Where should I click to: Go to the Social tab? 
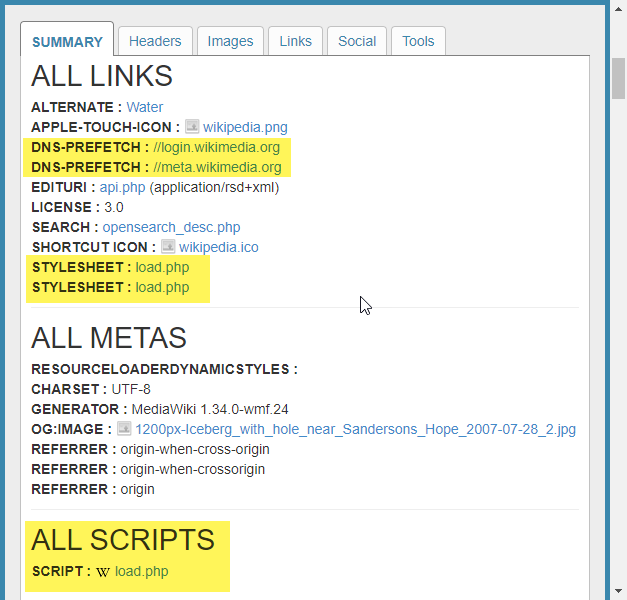(x=357, y=41)
